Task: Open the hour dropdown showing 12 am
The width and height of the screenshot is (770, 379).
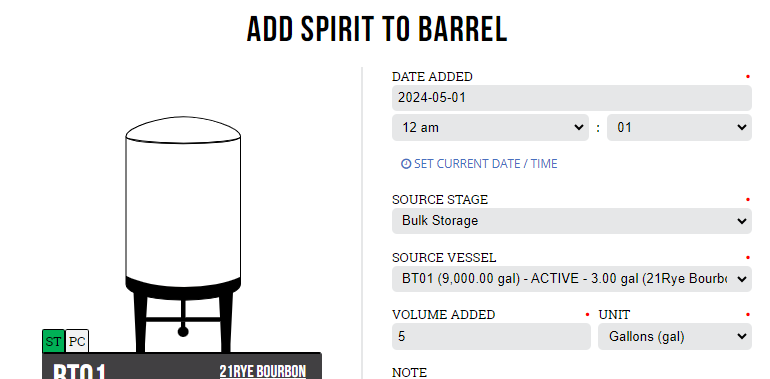Action: pos(490,128)
